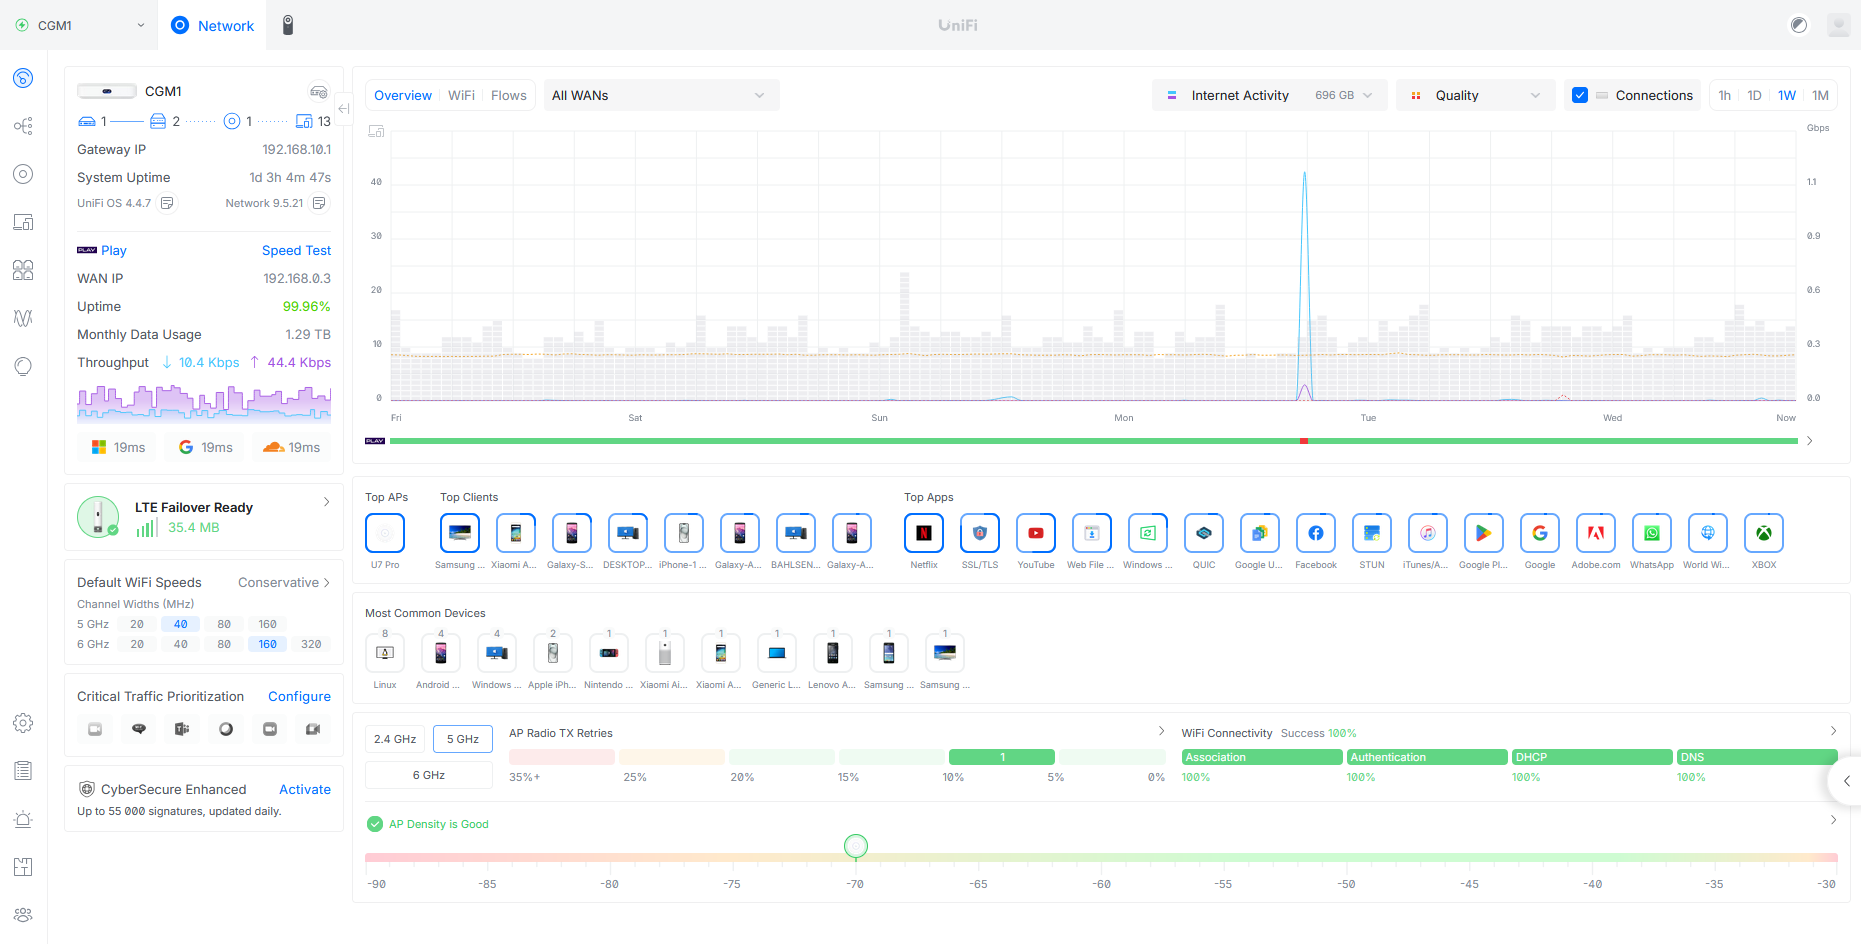
Task: Open the YouTube app icon in Top Apps
Action: [1035, 533]
